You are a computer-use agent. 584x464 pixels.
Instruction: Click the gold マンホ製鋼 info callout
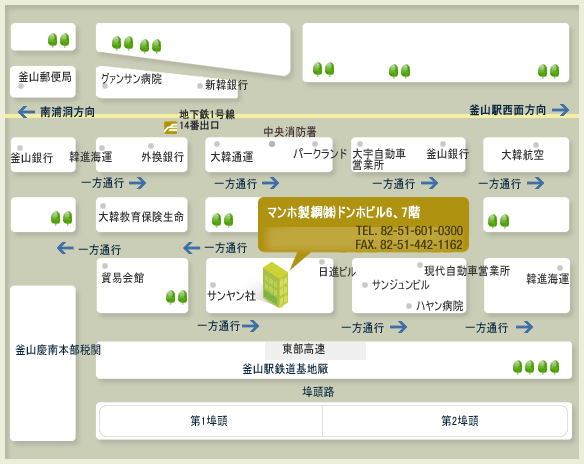(x=363, y=225)
